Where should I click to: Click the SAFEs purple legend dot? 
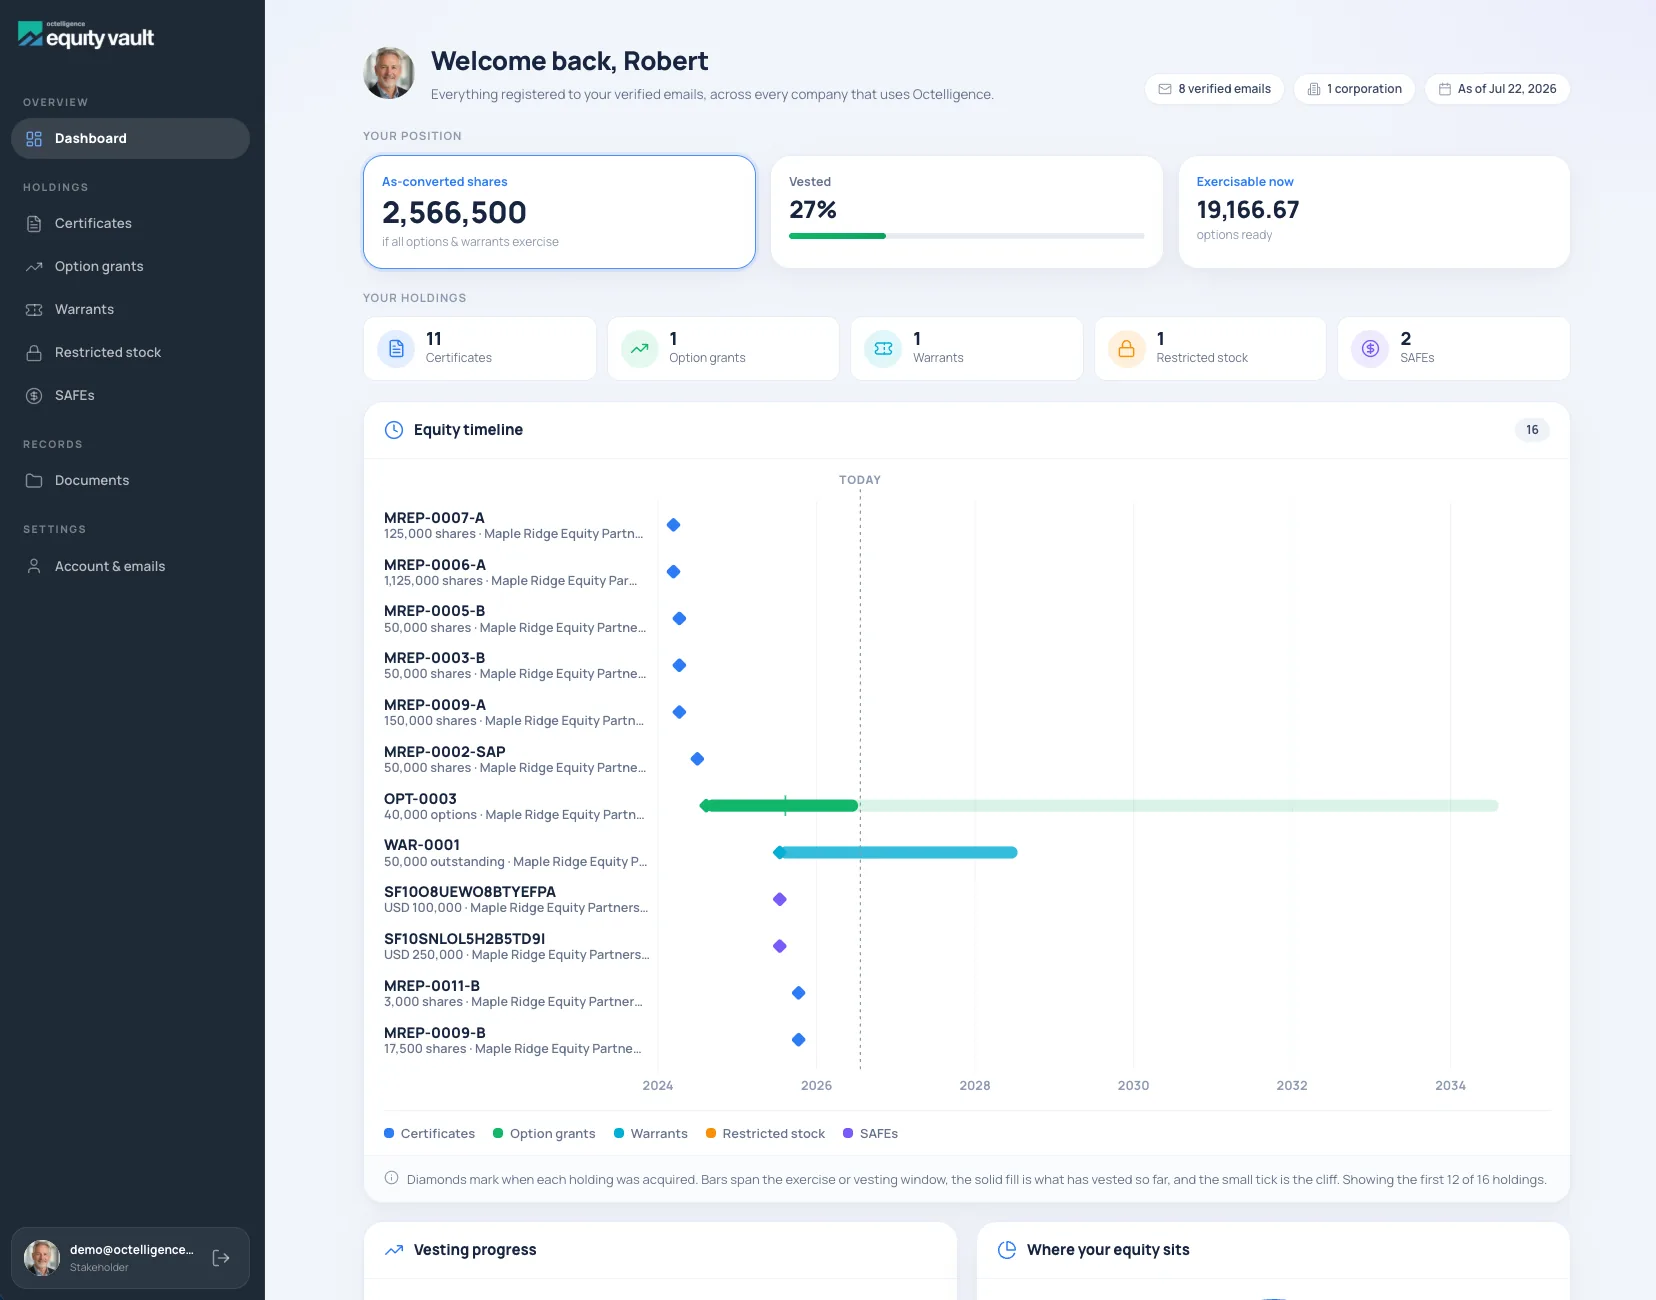click(x=848, y=1133)
